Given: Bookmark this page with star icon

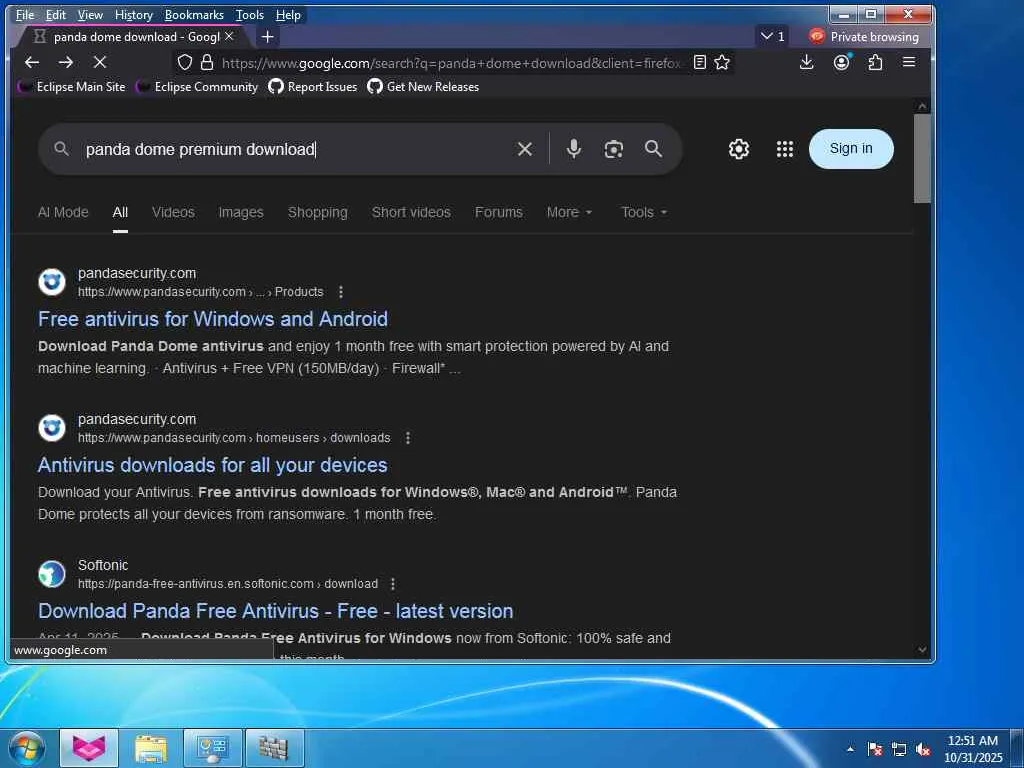Looking at the screenshot, I should click(x=722, y=62).
